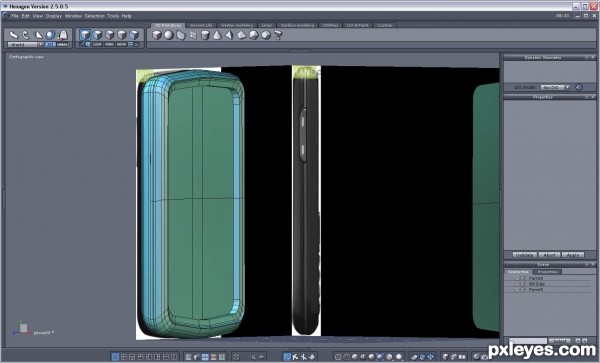This screenshot has height=363, width=600.
Task: Open the Edit menu
Action: (x=26, y=16)
